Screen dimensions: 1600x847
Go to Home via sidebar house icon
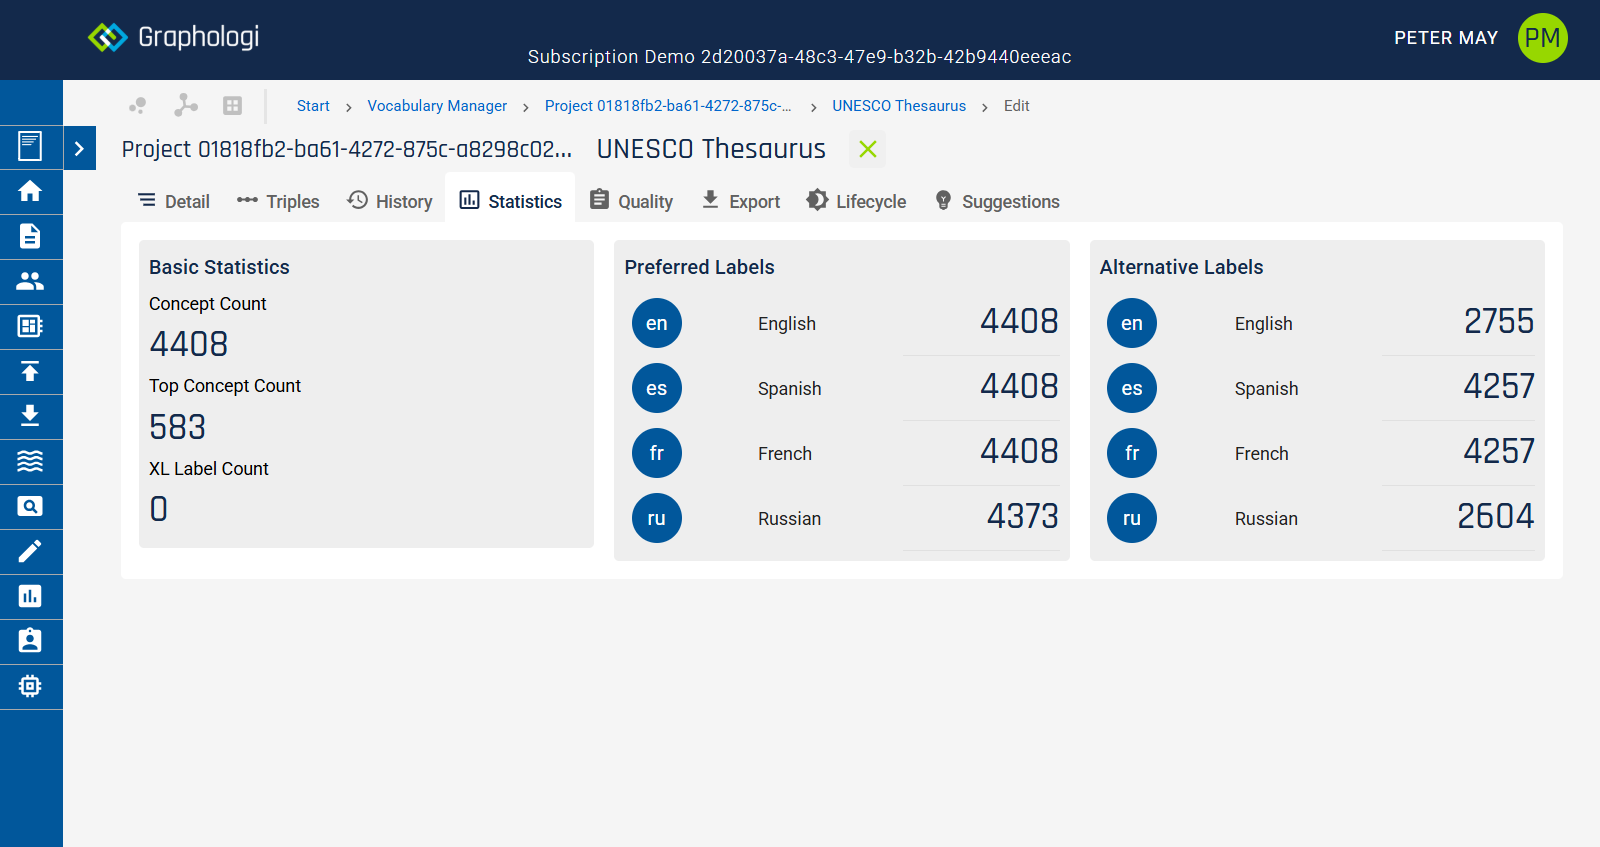[x=31, y=191]
